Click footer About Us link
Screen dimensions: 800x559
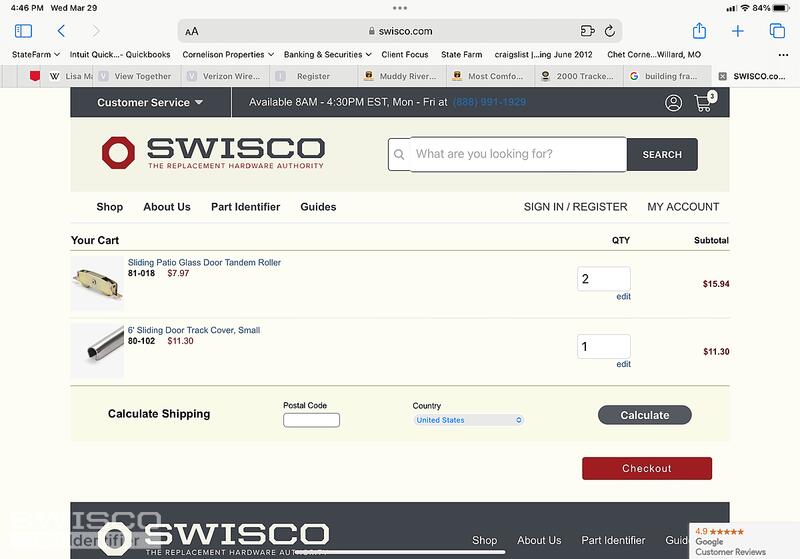(539, 540)
